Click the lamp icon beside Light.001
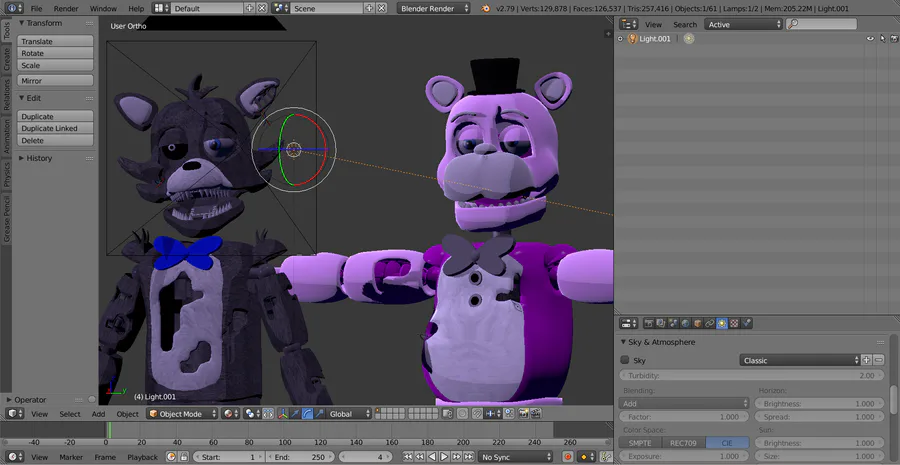 click(633, 39)
